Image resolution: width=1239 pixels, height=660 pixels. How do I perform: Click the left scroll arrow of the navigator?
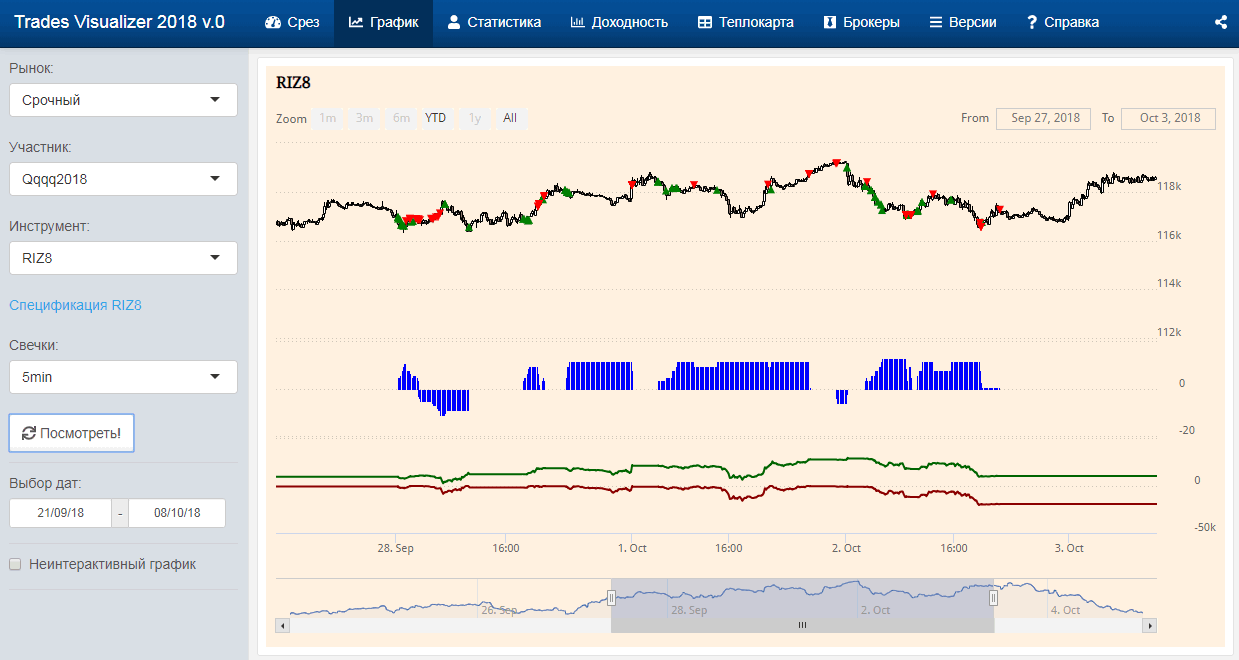coord(283,625)
